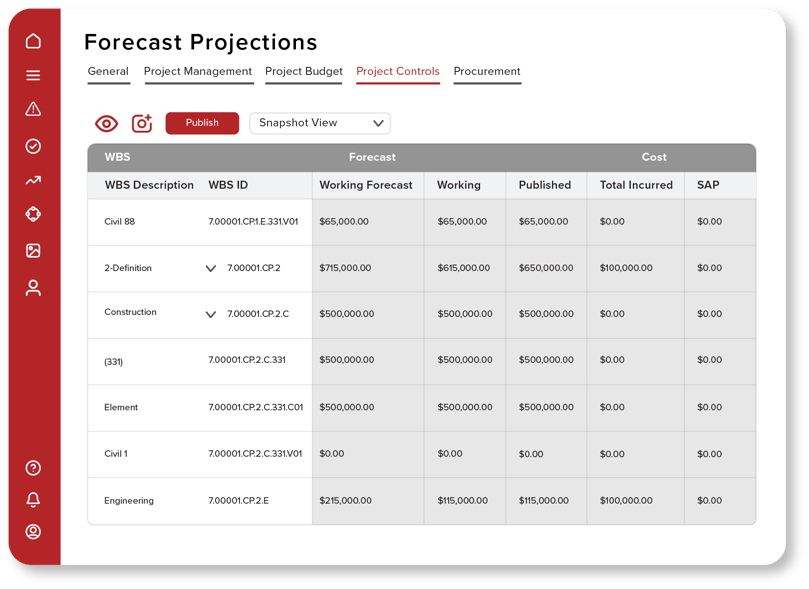Click the red Publish button
809x589 pixels.
tap(202, 123)
